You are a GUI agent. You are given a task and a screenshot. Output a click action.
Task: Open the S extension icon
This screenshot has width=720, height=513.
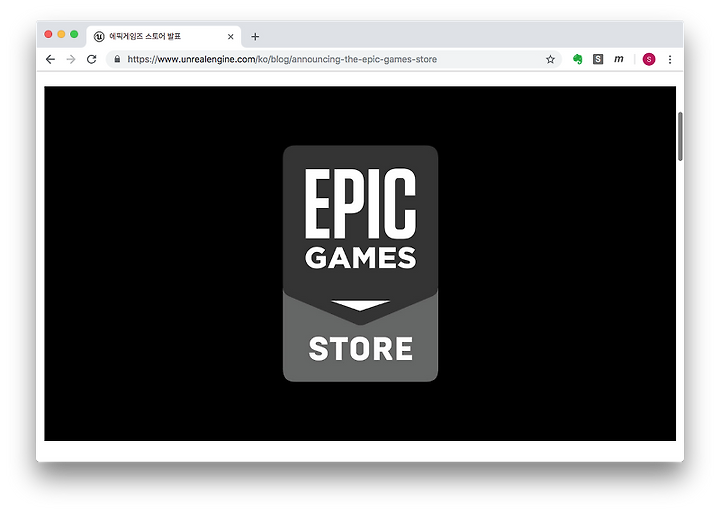click(598, 59)
